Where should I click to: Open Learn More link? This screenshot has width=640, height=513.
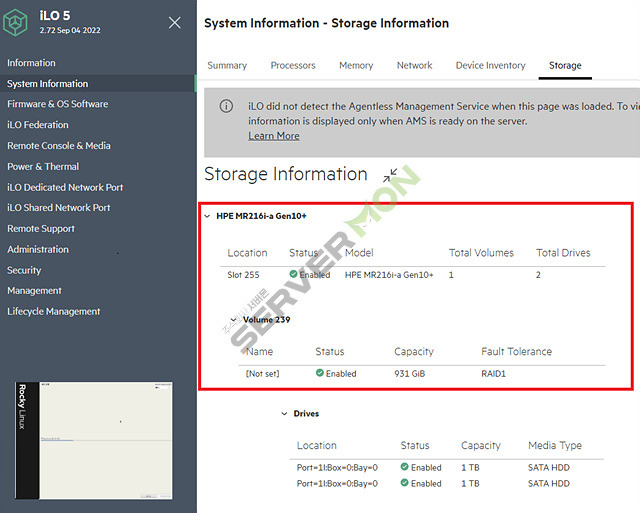point(274,136)
